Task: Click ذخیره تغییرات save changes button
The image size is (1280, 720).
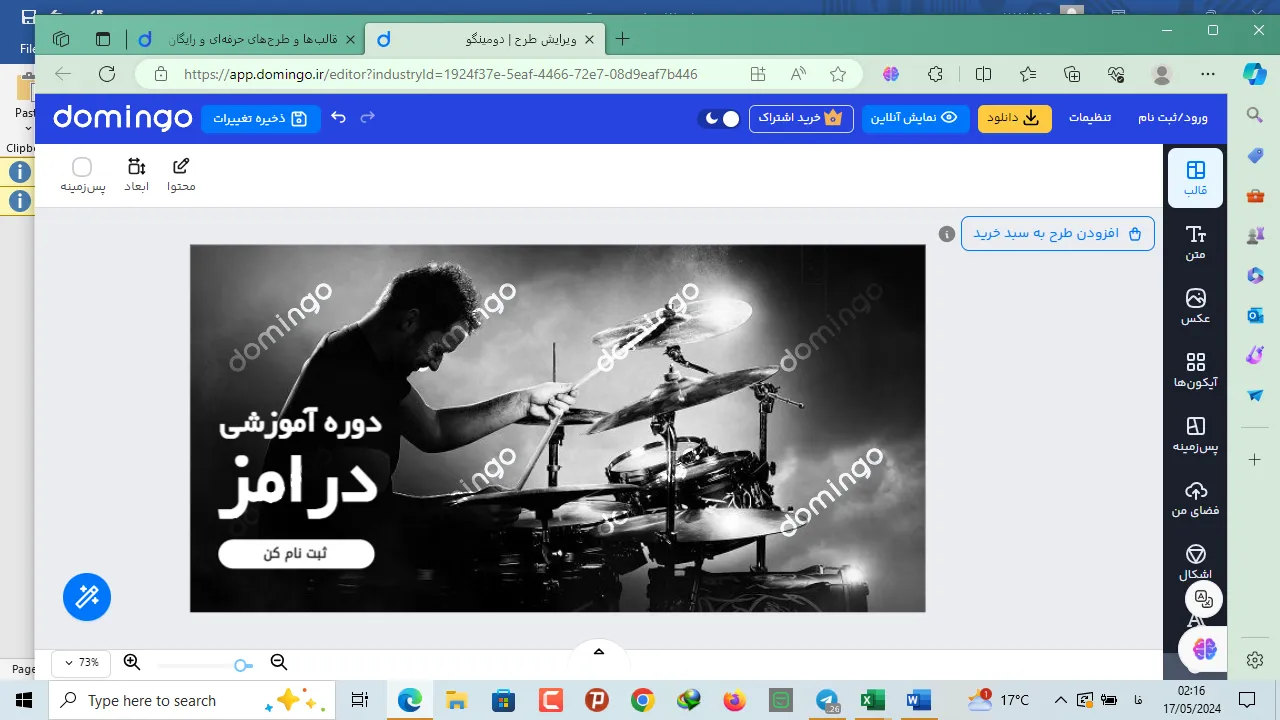Action: point(261,118)
